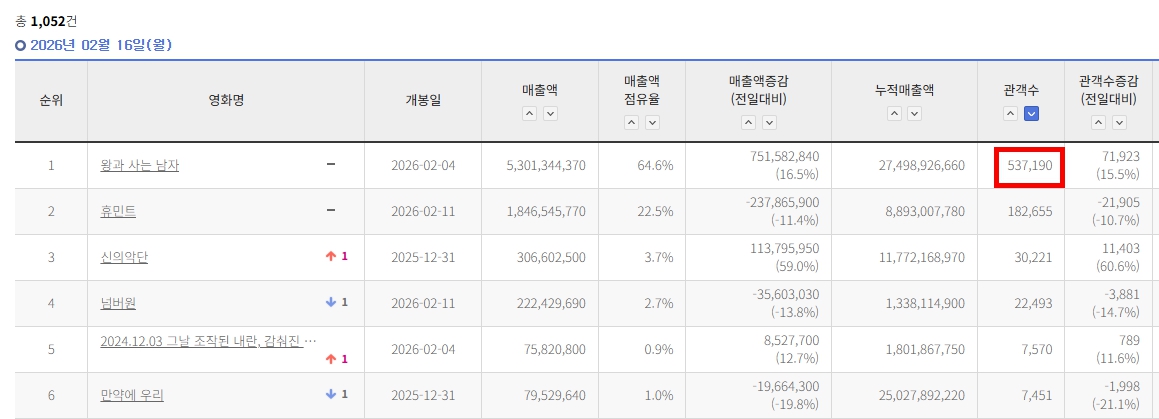Click 306,602,500 sales value

[551, 257]
